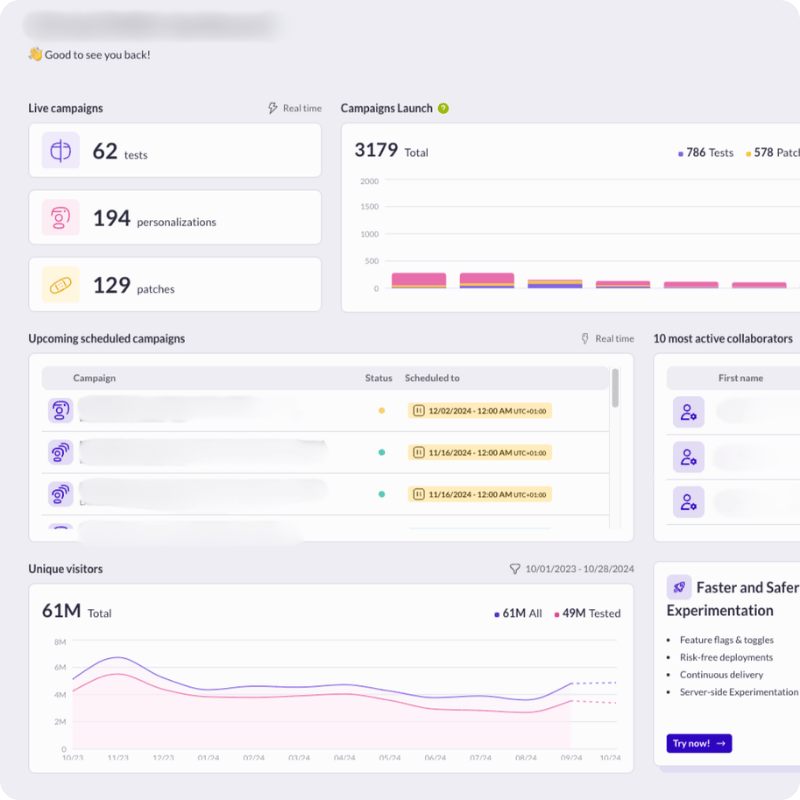Select the first collaborator's user icon
800x800 pixels.
(x=688, y=411)
